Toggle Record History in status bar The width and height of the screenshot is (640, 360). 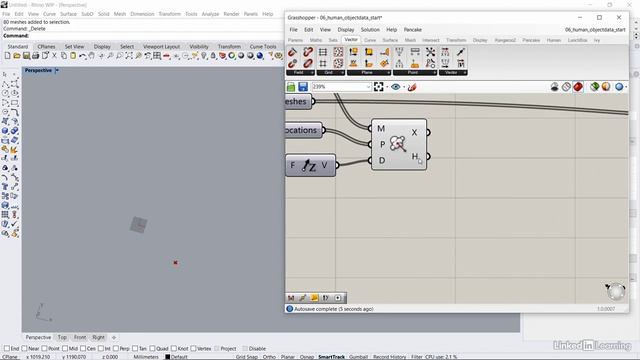390,357
